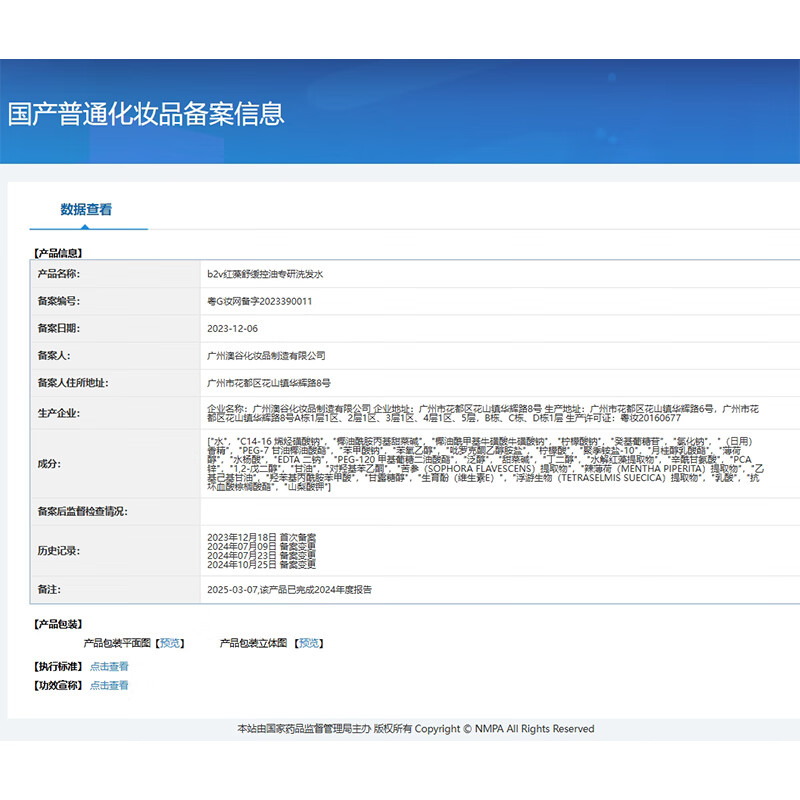Screen dimensions: 800x800
Task: Open 预览 link for 产品包装平面图
Action: [171, 643]
